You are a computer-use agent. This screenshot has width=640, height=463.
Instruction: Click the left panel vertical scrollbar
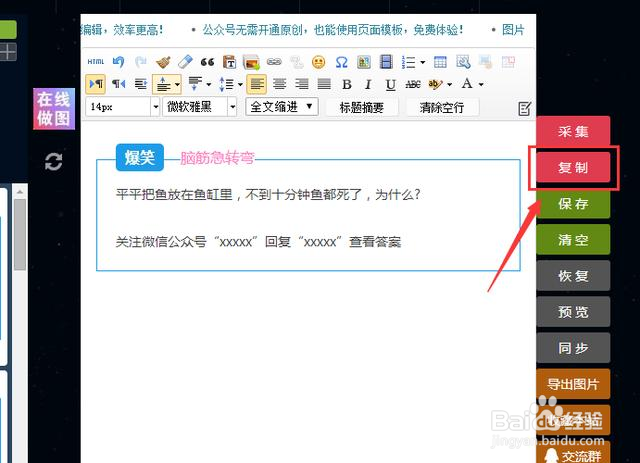point(20,235)
